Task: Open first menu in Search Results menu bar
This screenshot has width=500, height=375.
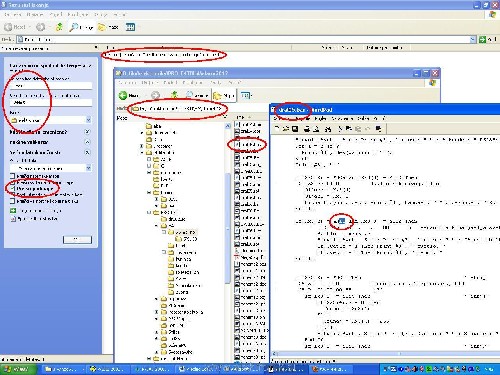Action: [13, 15]
